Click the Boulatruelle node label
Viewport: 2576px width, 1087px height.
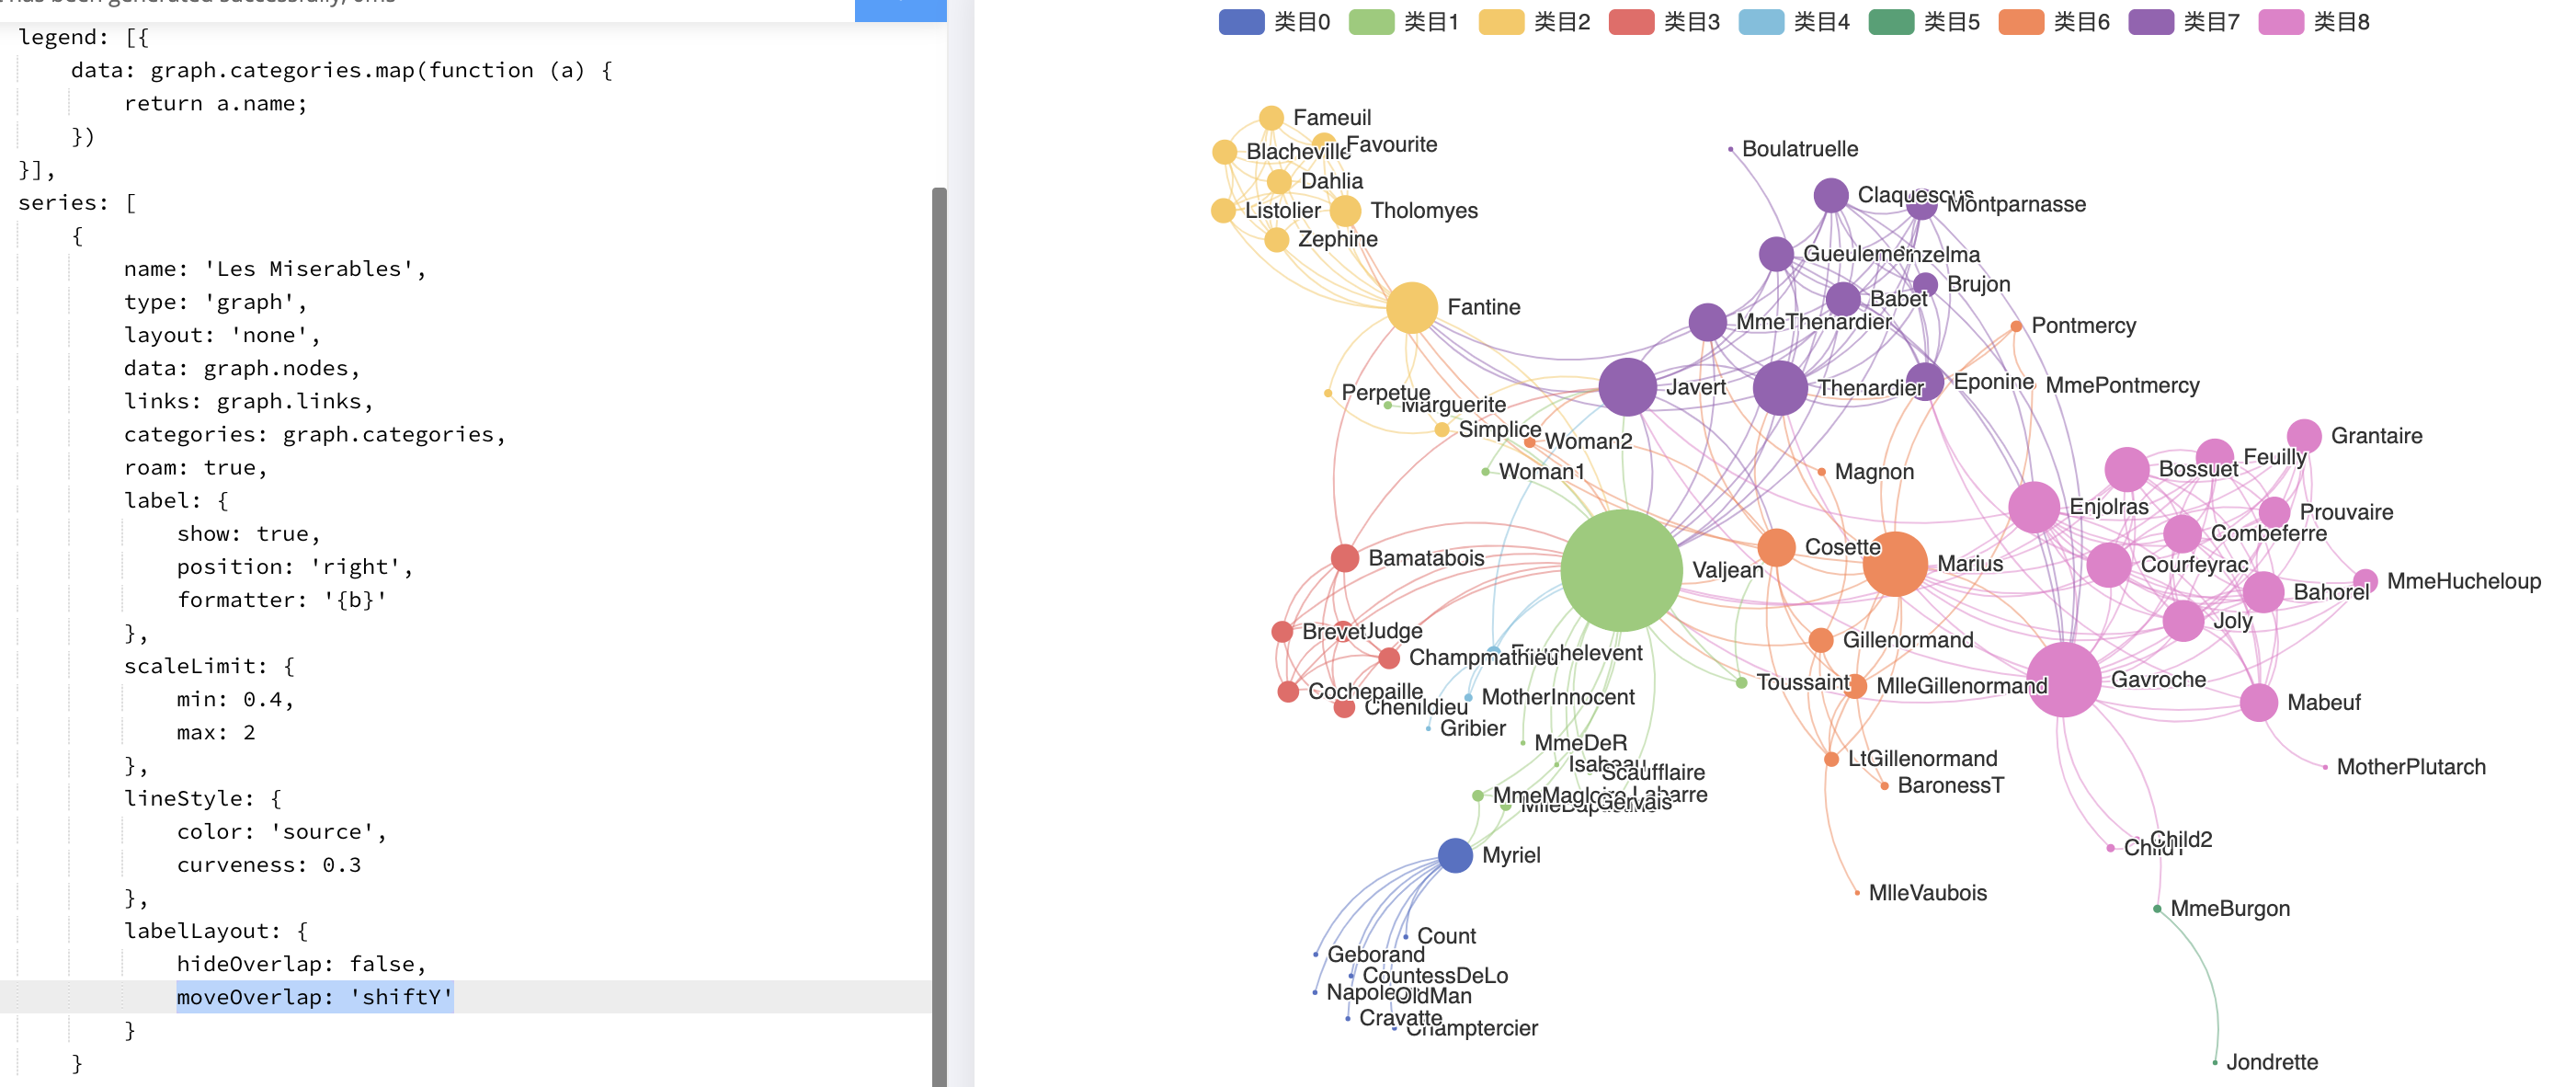pos(1799,149)
